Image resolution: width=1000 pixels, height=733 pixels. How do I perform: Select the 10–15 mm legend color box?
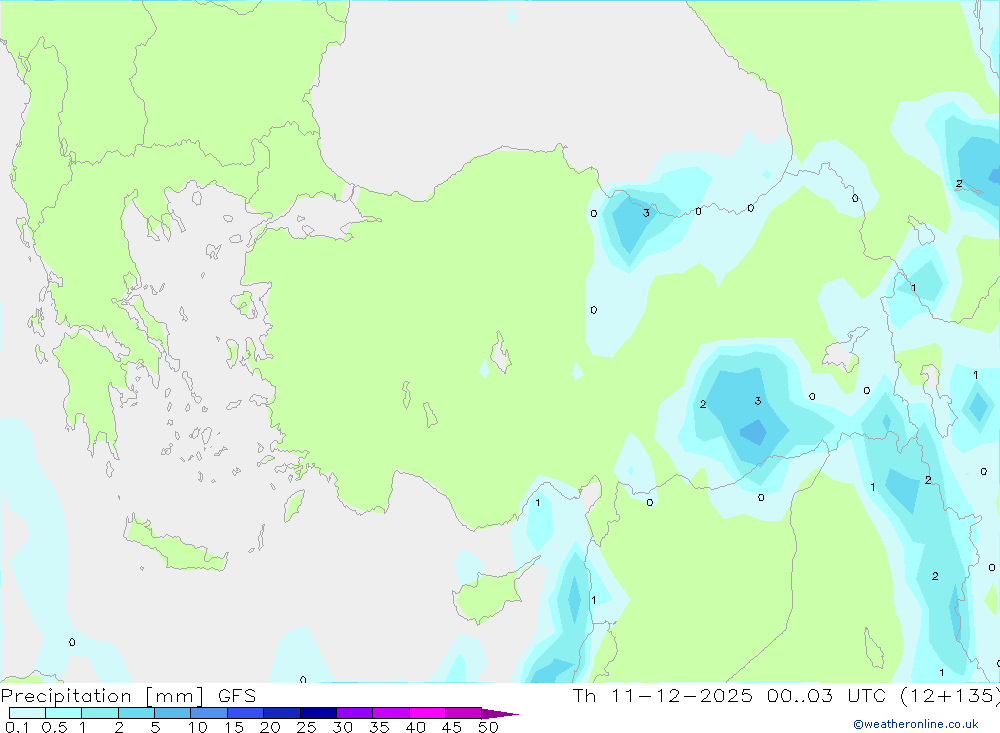(209, 713)
